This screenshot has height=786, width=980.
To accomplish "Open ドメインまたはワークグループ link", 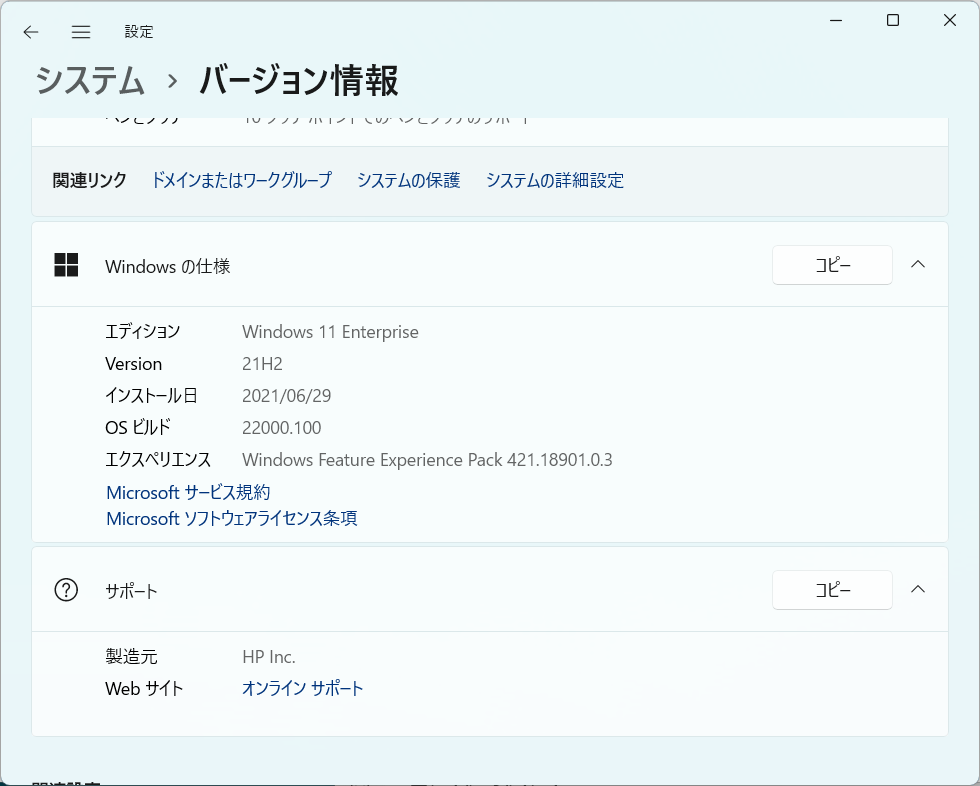I will click(x=242, y=181).
